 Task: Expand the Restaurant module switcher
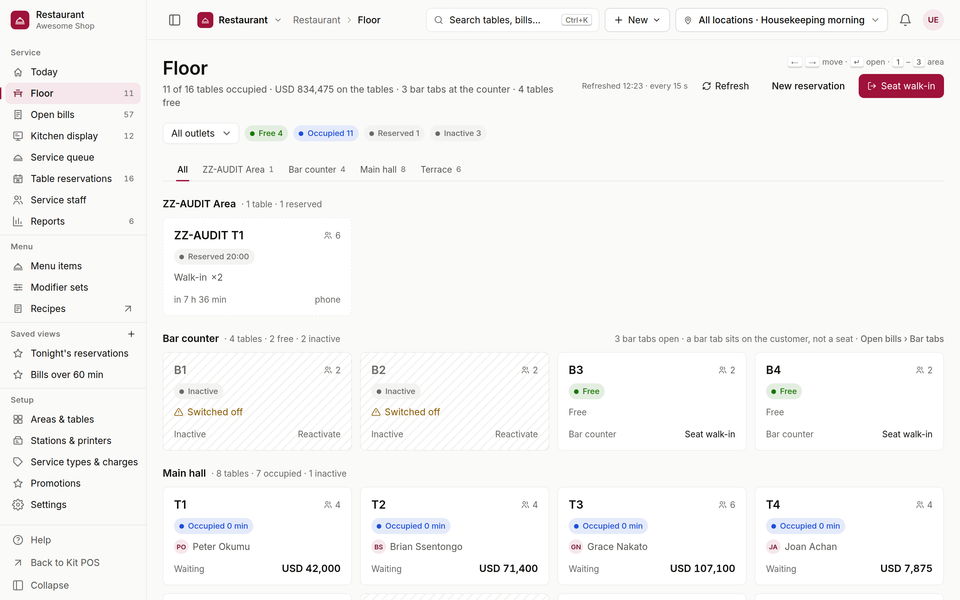point(239,20)
